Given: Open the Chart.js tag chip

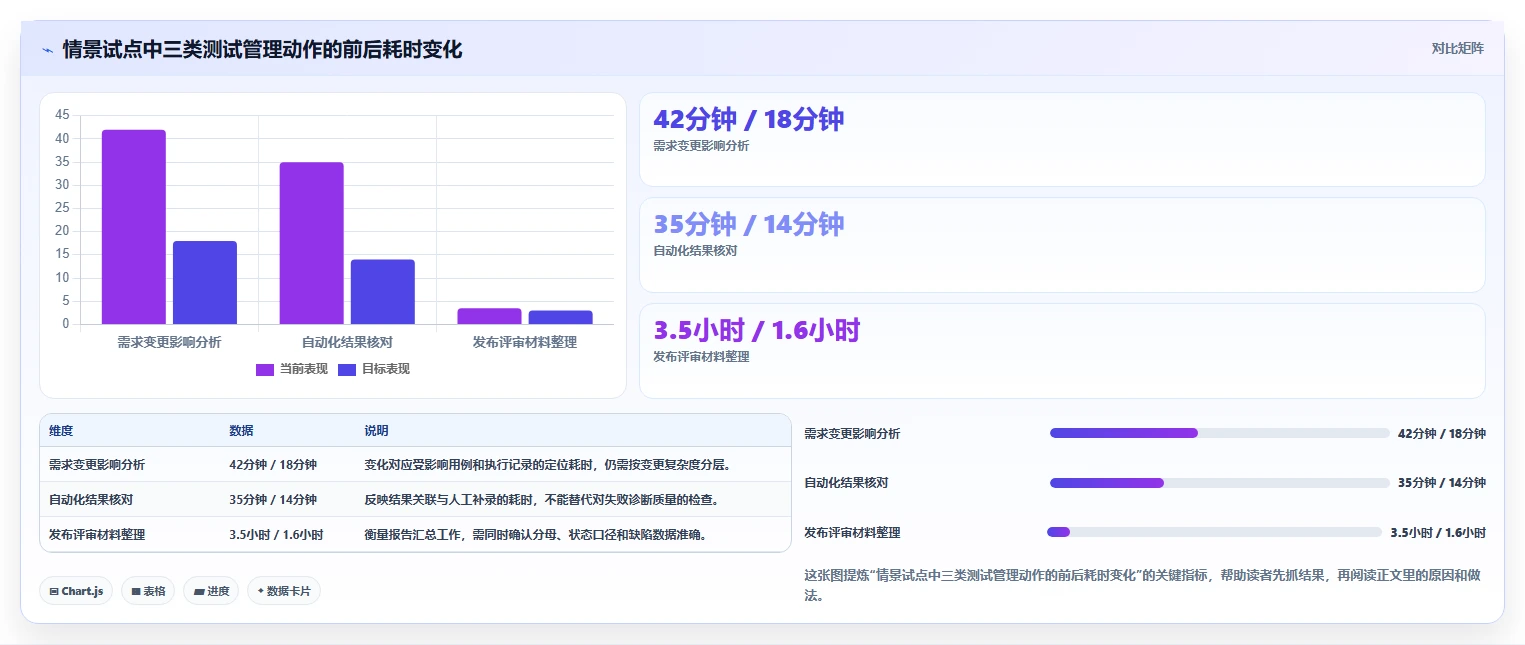Looking at the screenshot, I should (76, 591).
